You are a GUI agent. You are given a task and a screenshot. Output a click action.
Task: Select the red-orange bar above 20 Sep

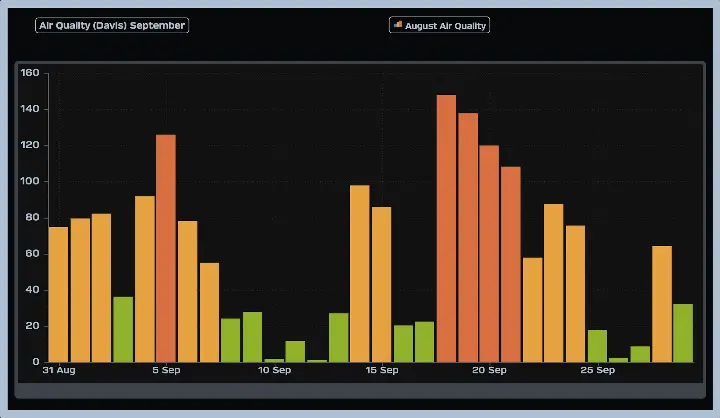[x=489, y=254]
